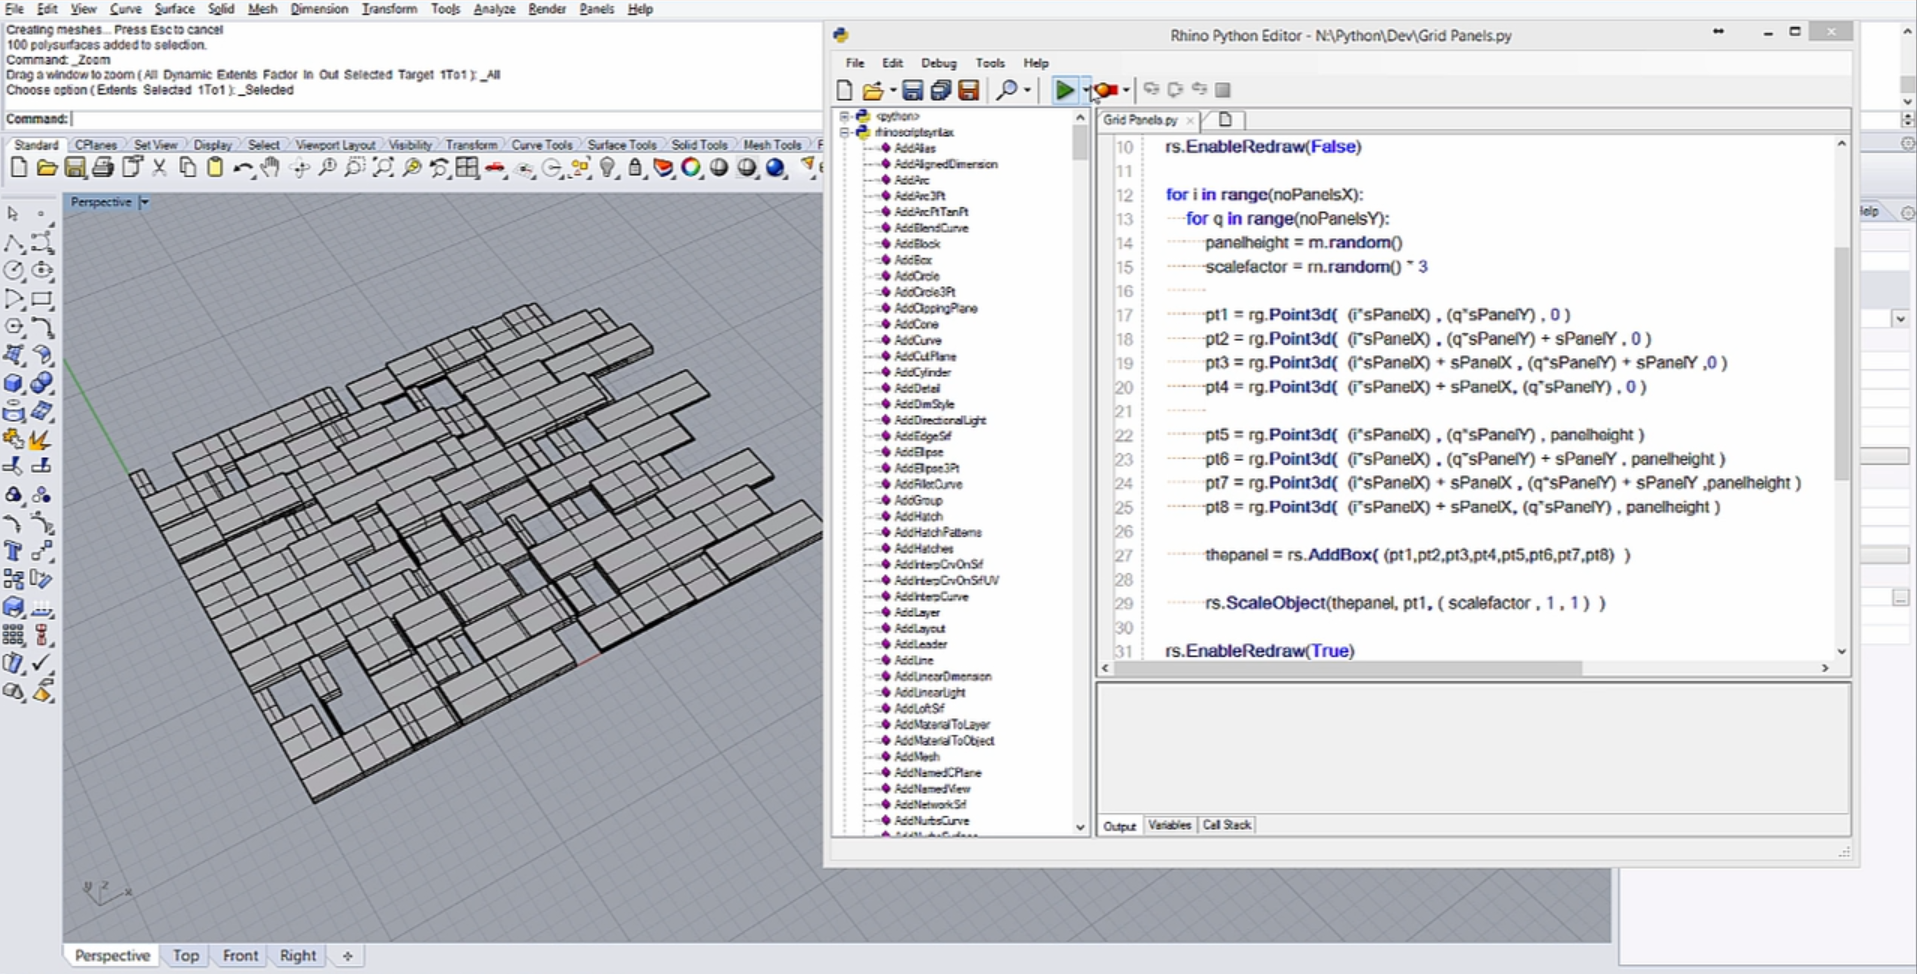Viewport: 1917px width, 974px height.
Task: Switch to the Curve Tools toolbar tab
Action: [x=542, y=145]
